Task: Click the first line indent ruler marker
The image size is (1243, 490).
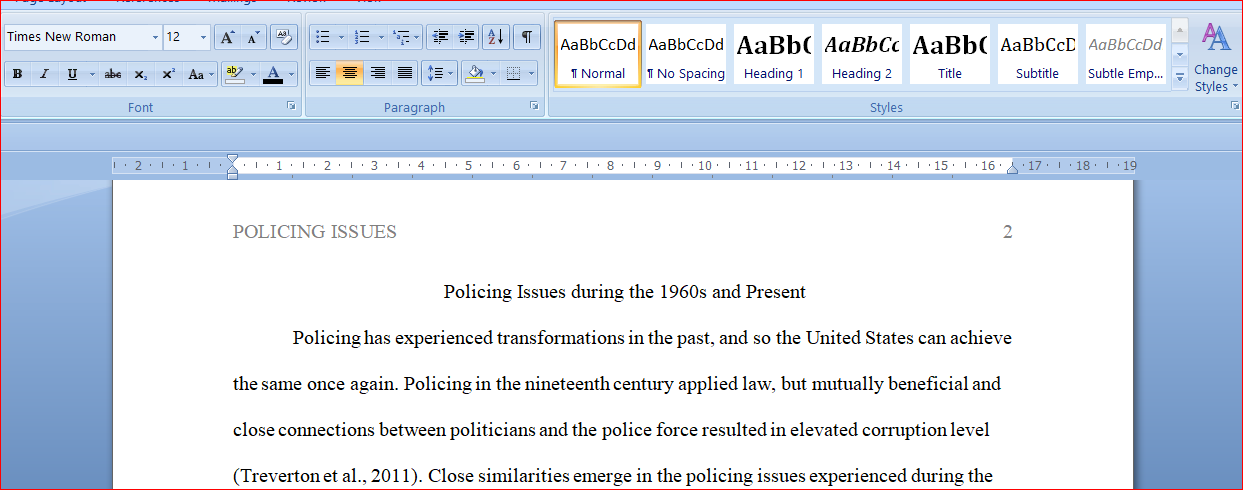Action: point(232,160)
